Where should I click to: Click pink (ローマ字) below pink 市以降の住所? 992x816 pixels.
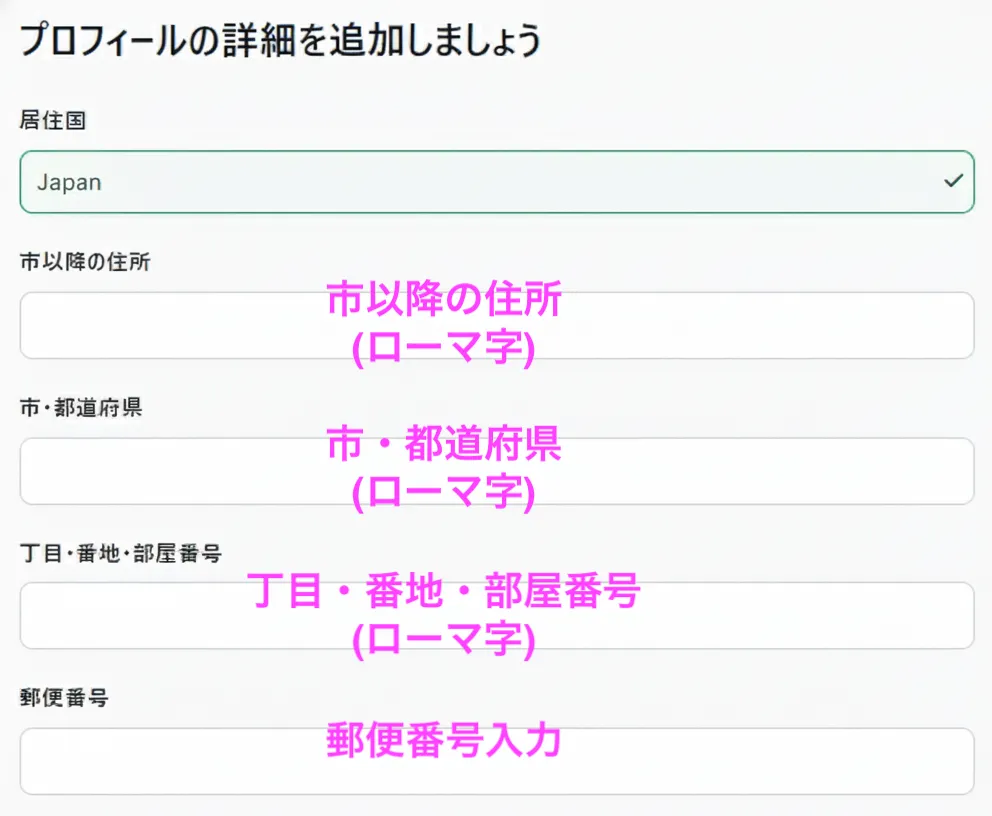tap(444, 347)
